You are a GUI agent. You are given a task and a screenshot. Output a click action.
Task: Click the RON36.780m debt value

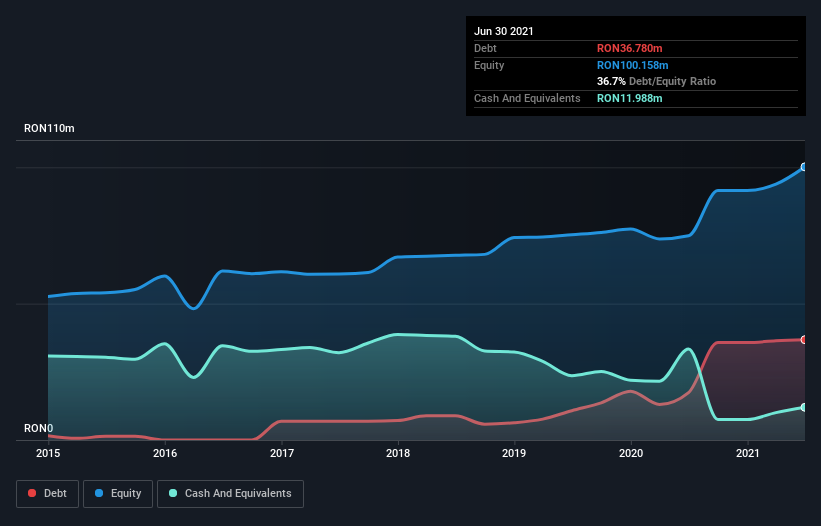pyautogui.click(x=629, y=48)
